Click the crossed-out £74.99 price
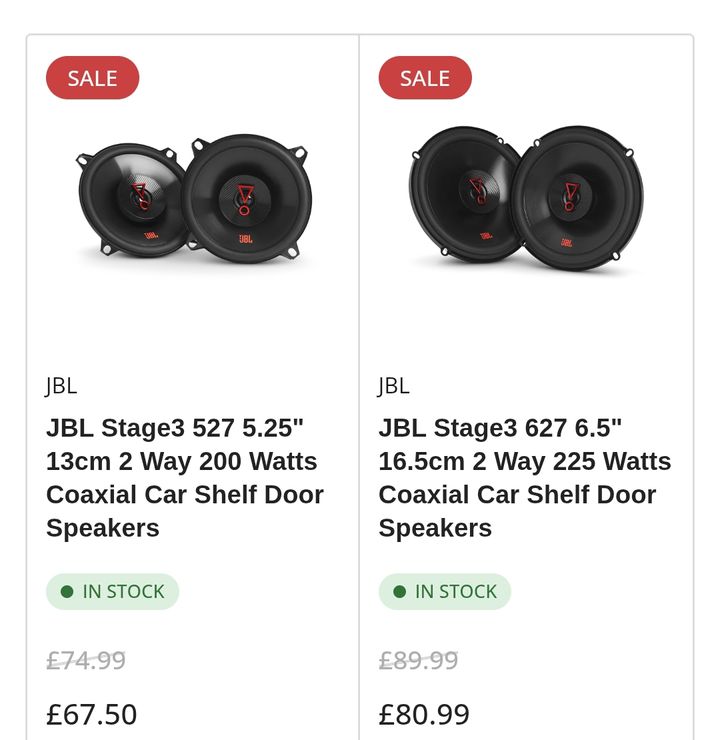Viewport: 720px width, 740px height. 86,661
